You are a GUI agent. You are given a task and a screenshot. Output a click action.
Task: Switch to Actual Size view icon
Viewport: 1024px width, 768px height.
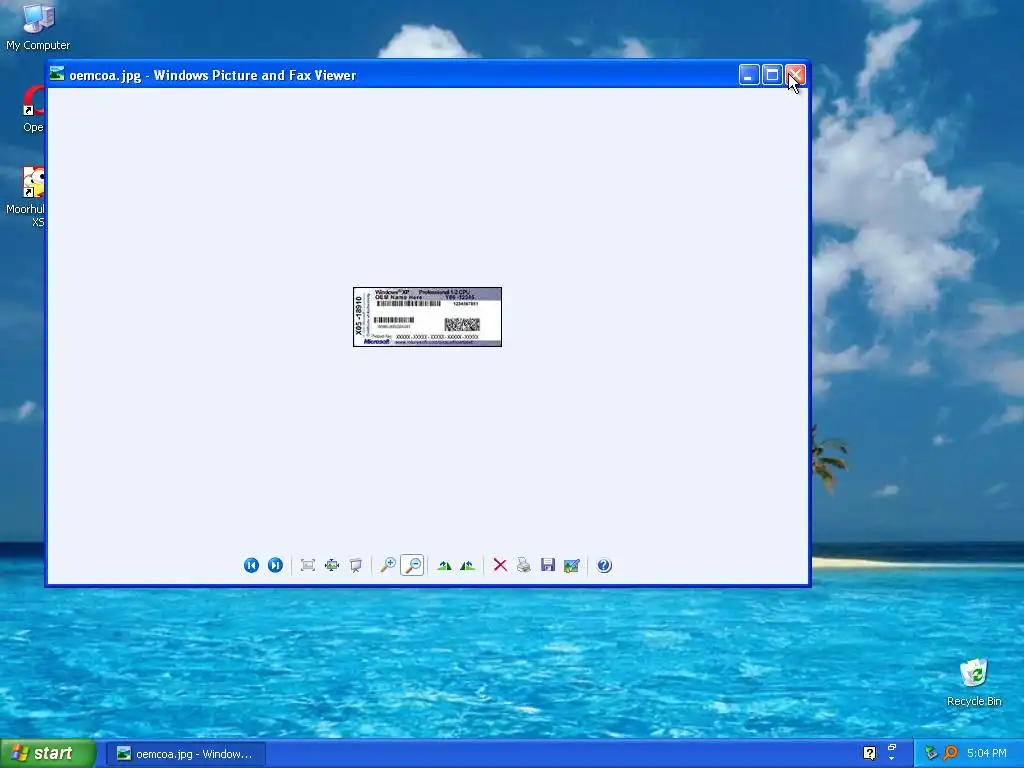pos(332,566)
